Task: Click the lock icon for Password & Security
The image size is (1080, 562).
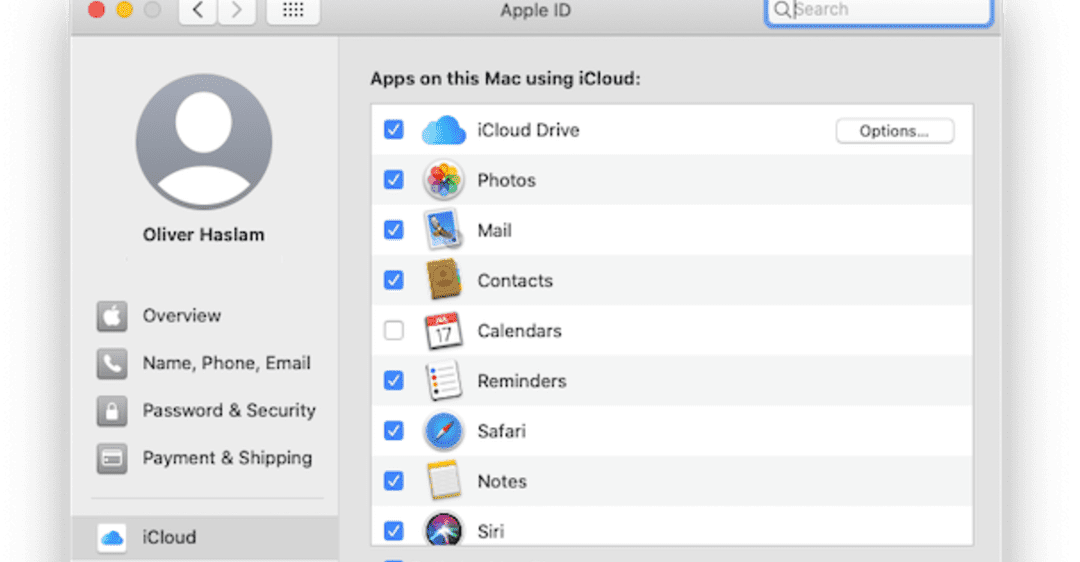Action: (x=112, y=411)
